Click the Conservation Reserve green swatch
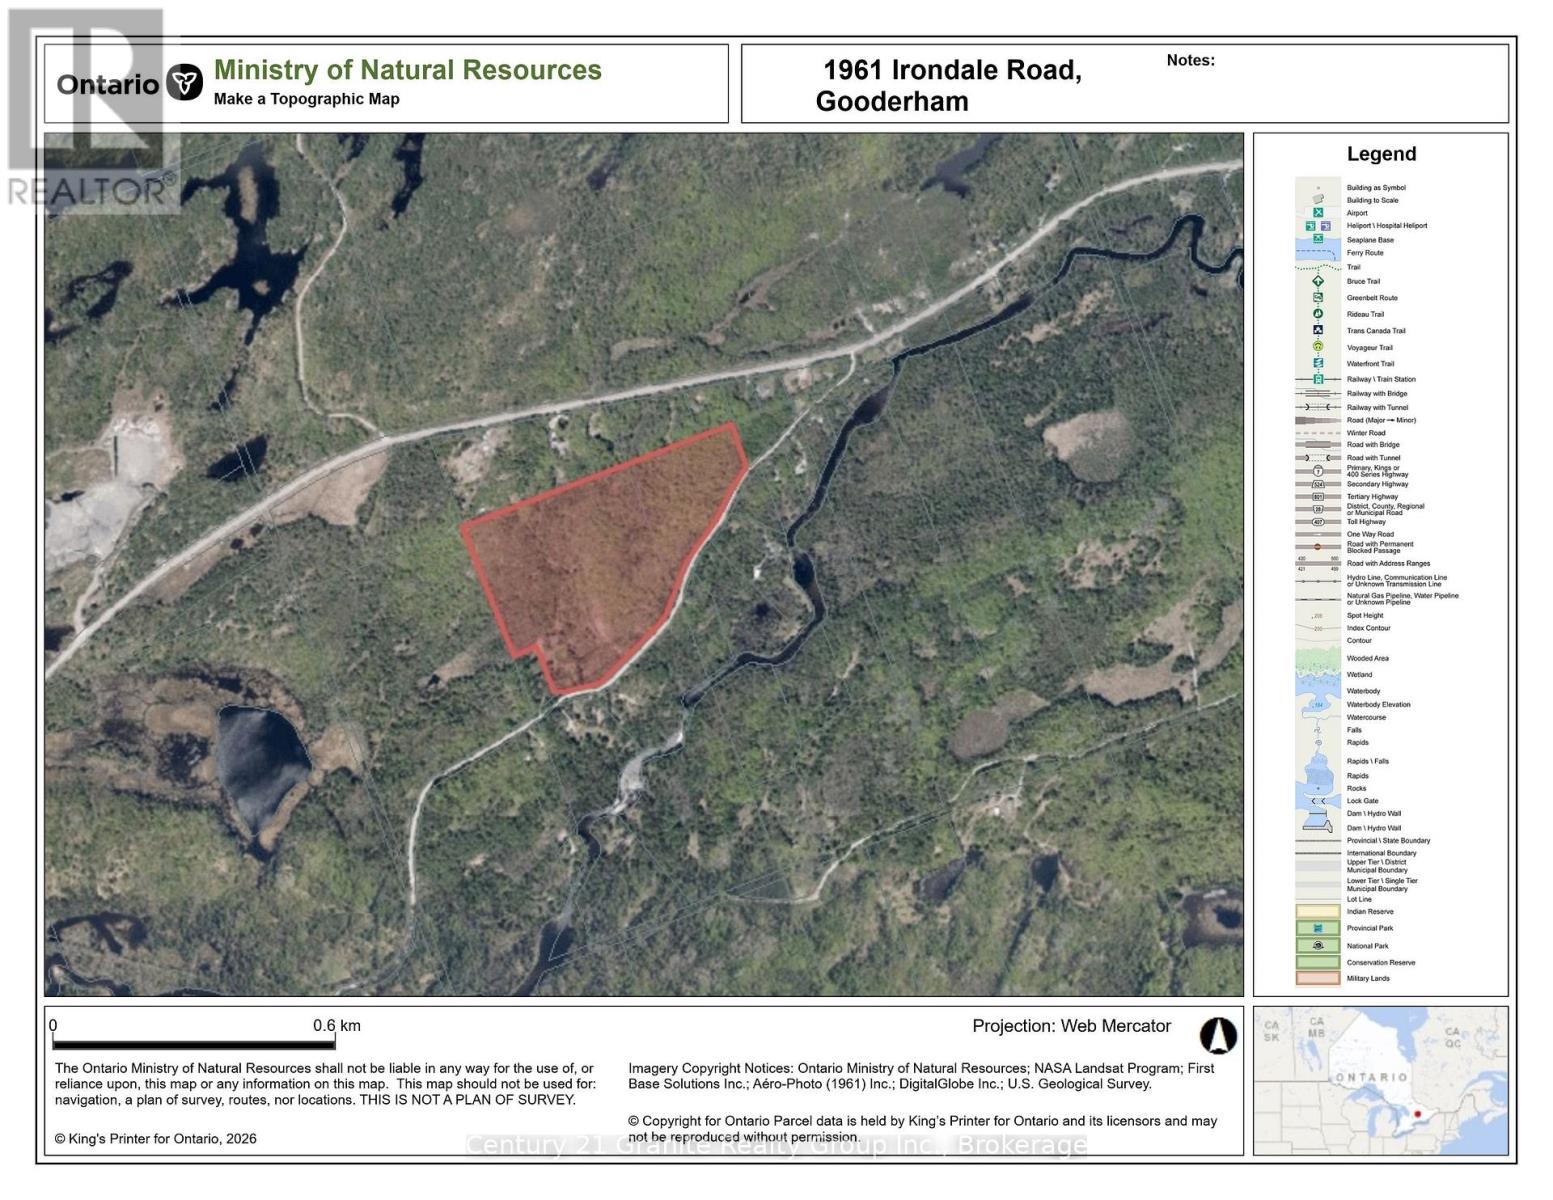Viewport: 1553px width, 1200px height. pos(1318,962)
